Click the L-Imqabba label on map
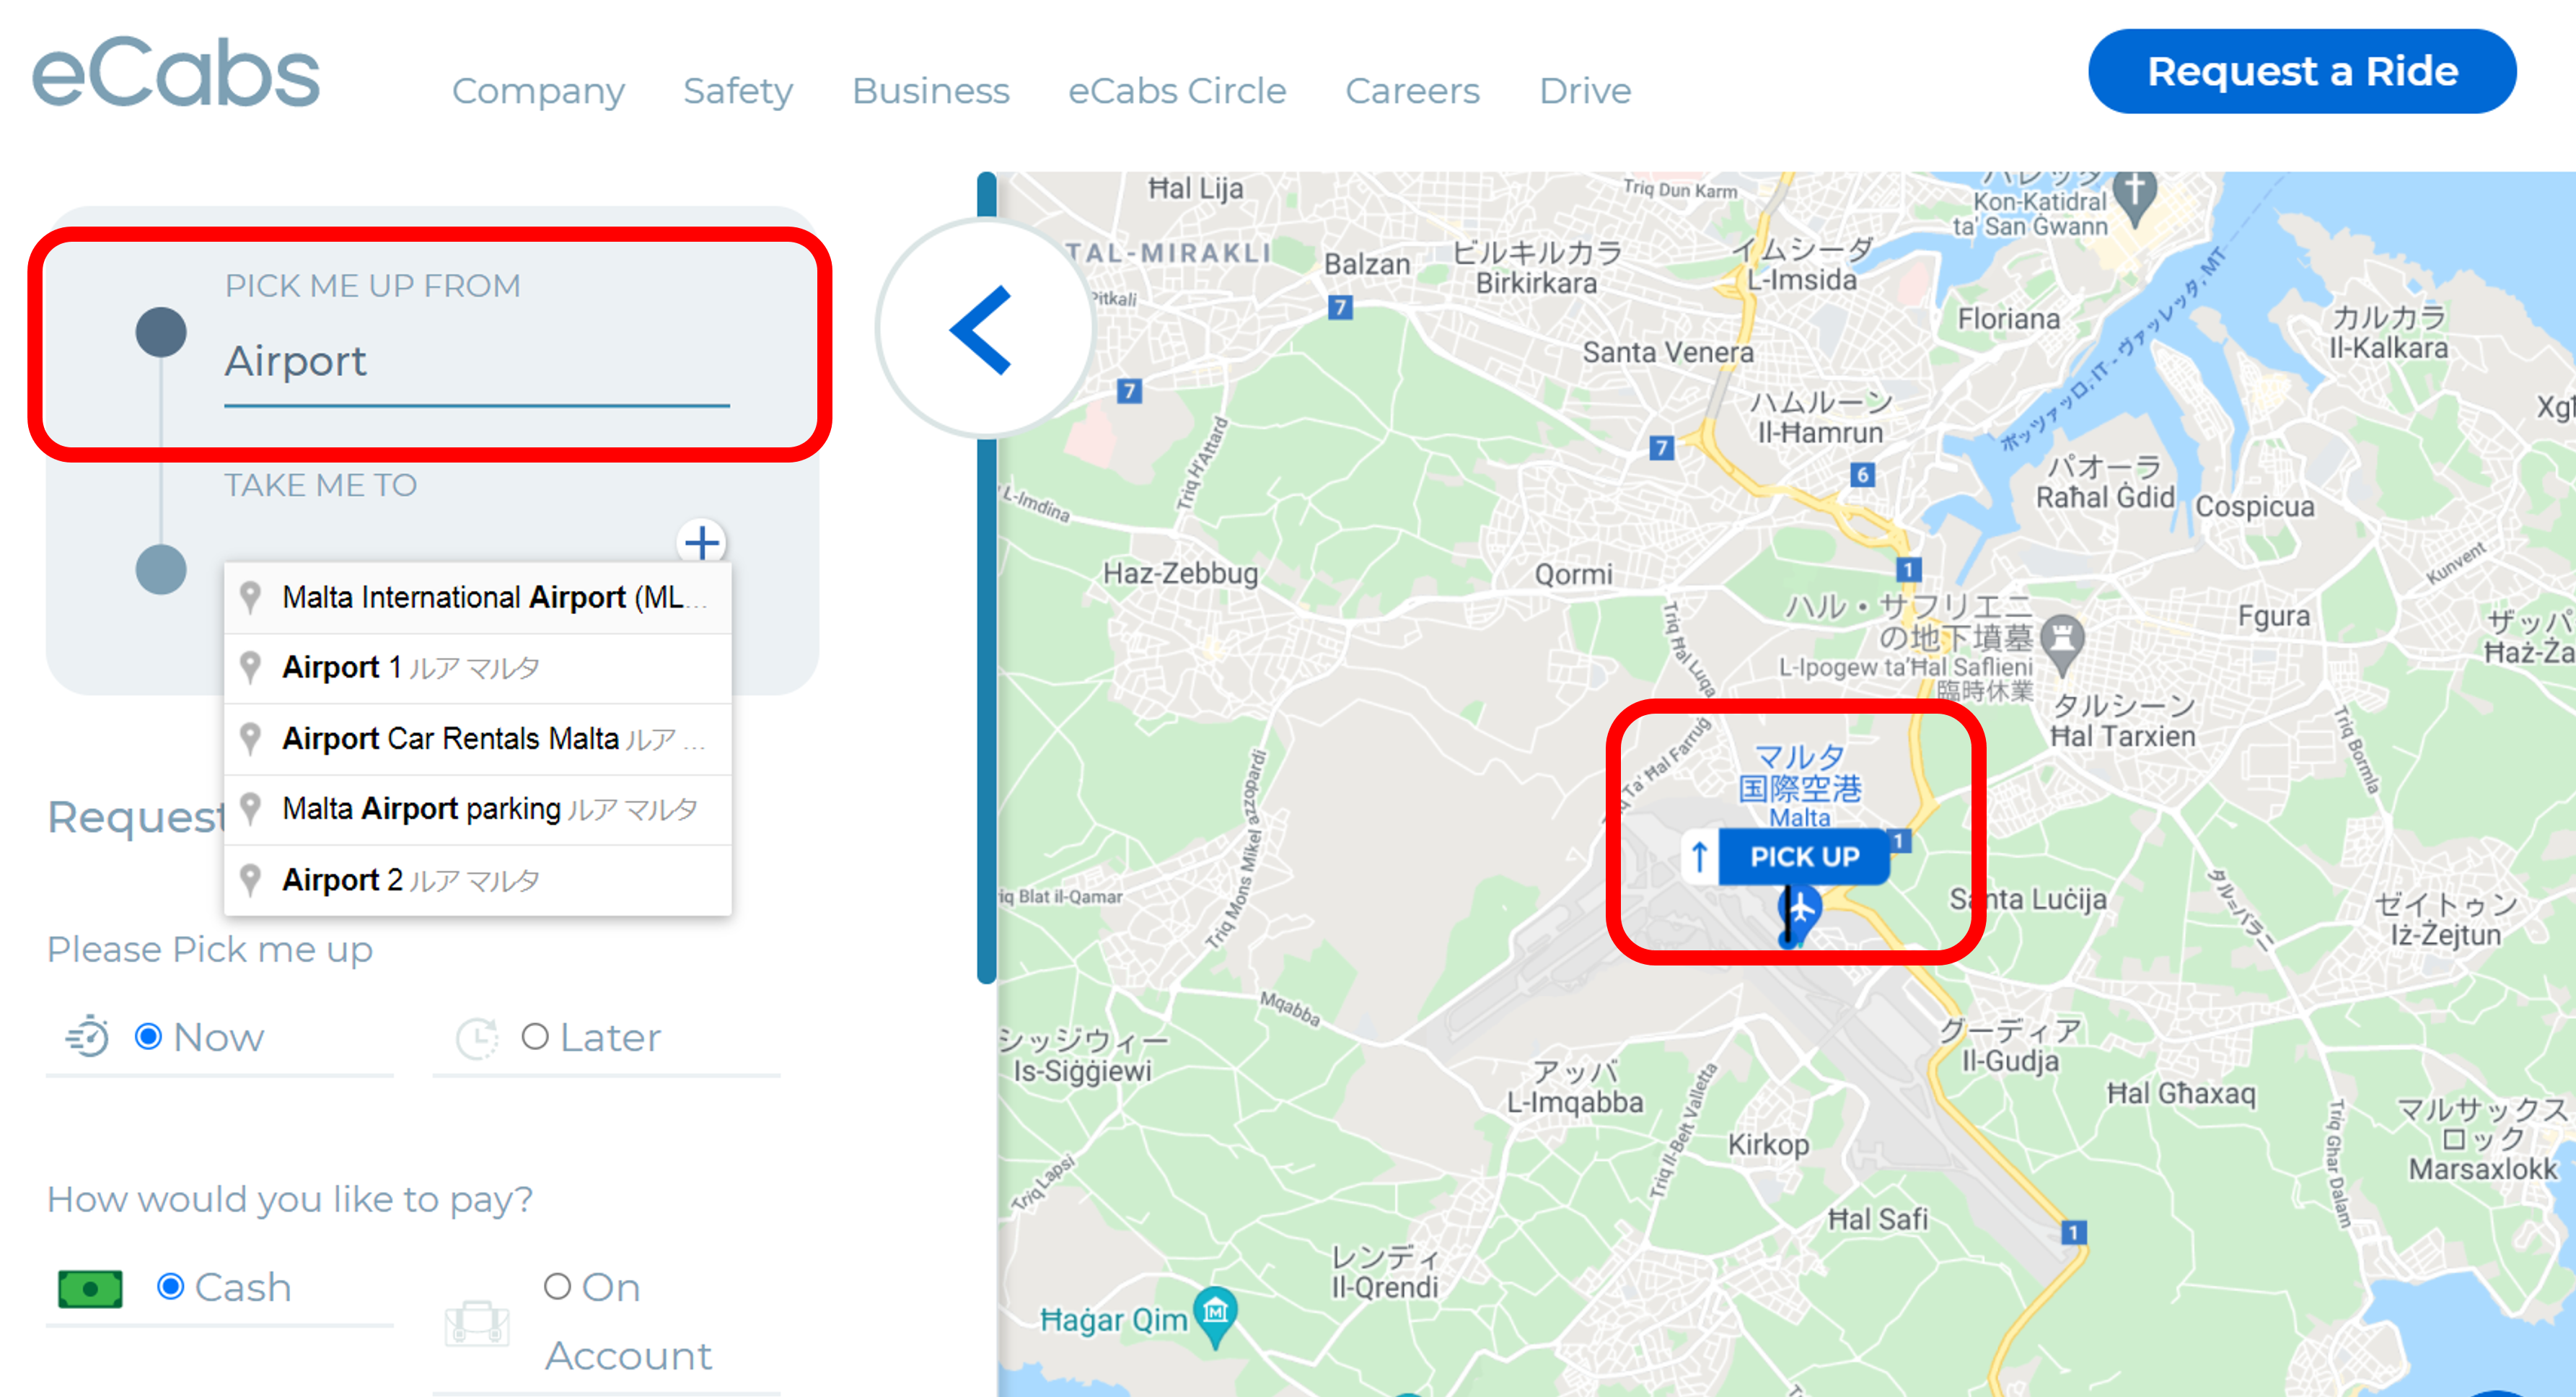The width and height of the screenshot is (2576, 1397). click(1575, 1102)
